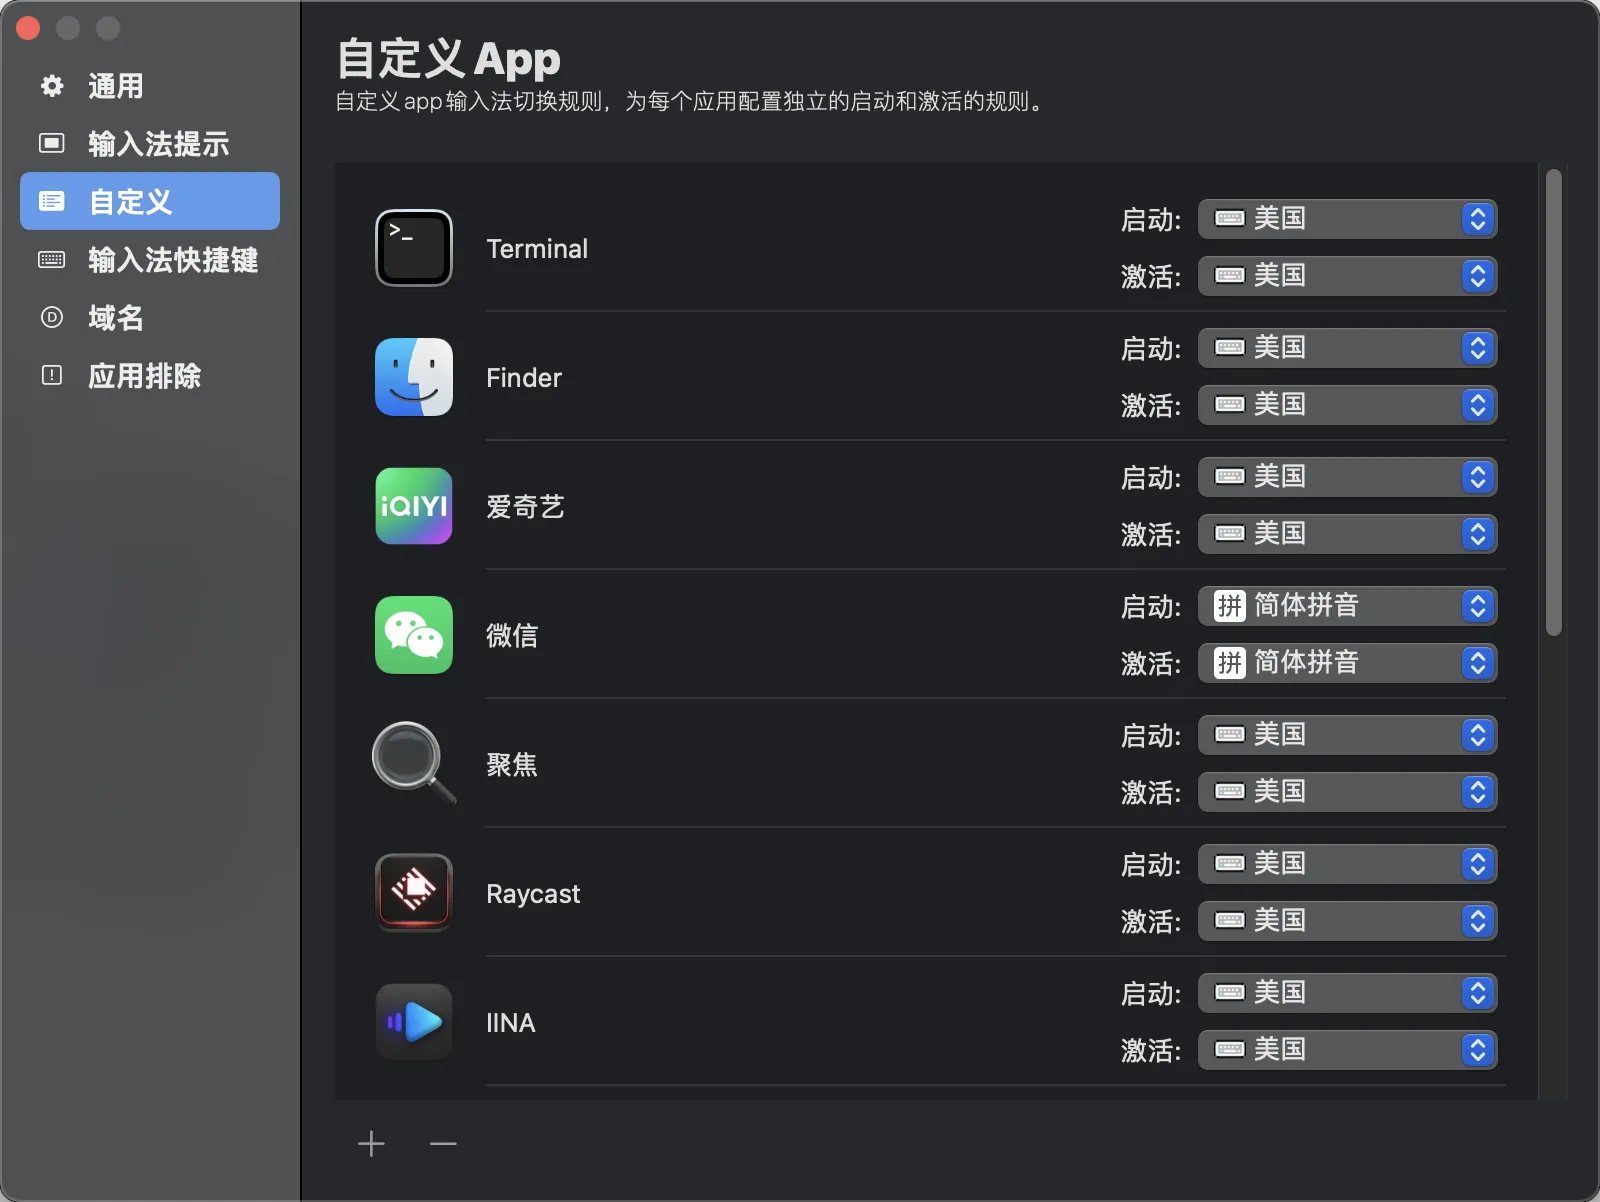Select the IINA player icon

pos(414,1022)
